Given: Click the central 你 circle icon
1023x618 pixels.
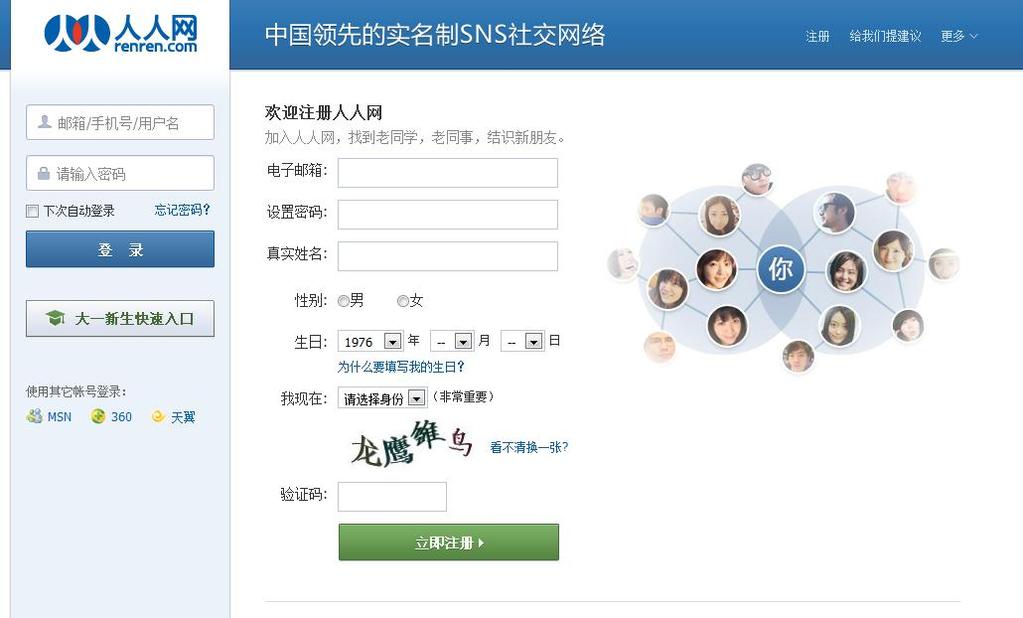Looking at the screenshot, I should [x=780, y=268].
